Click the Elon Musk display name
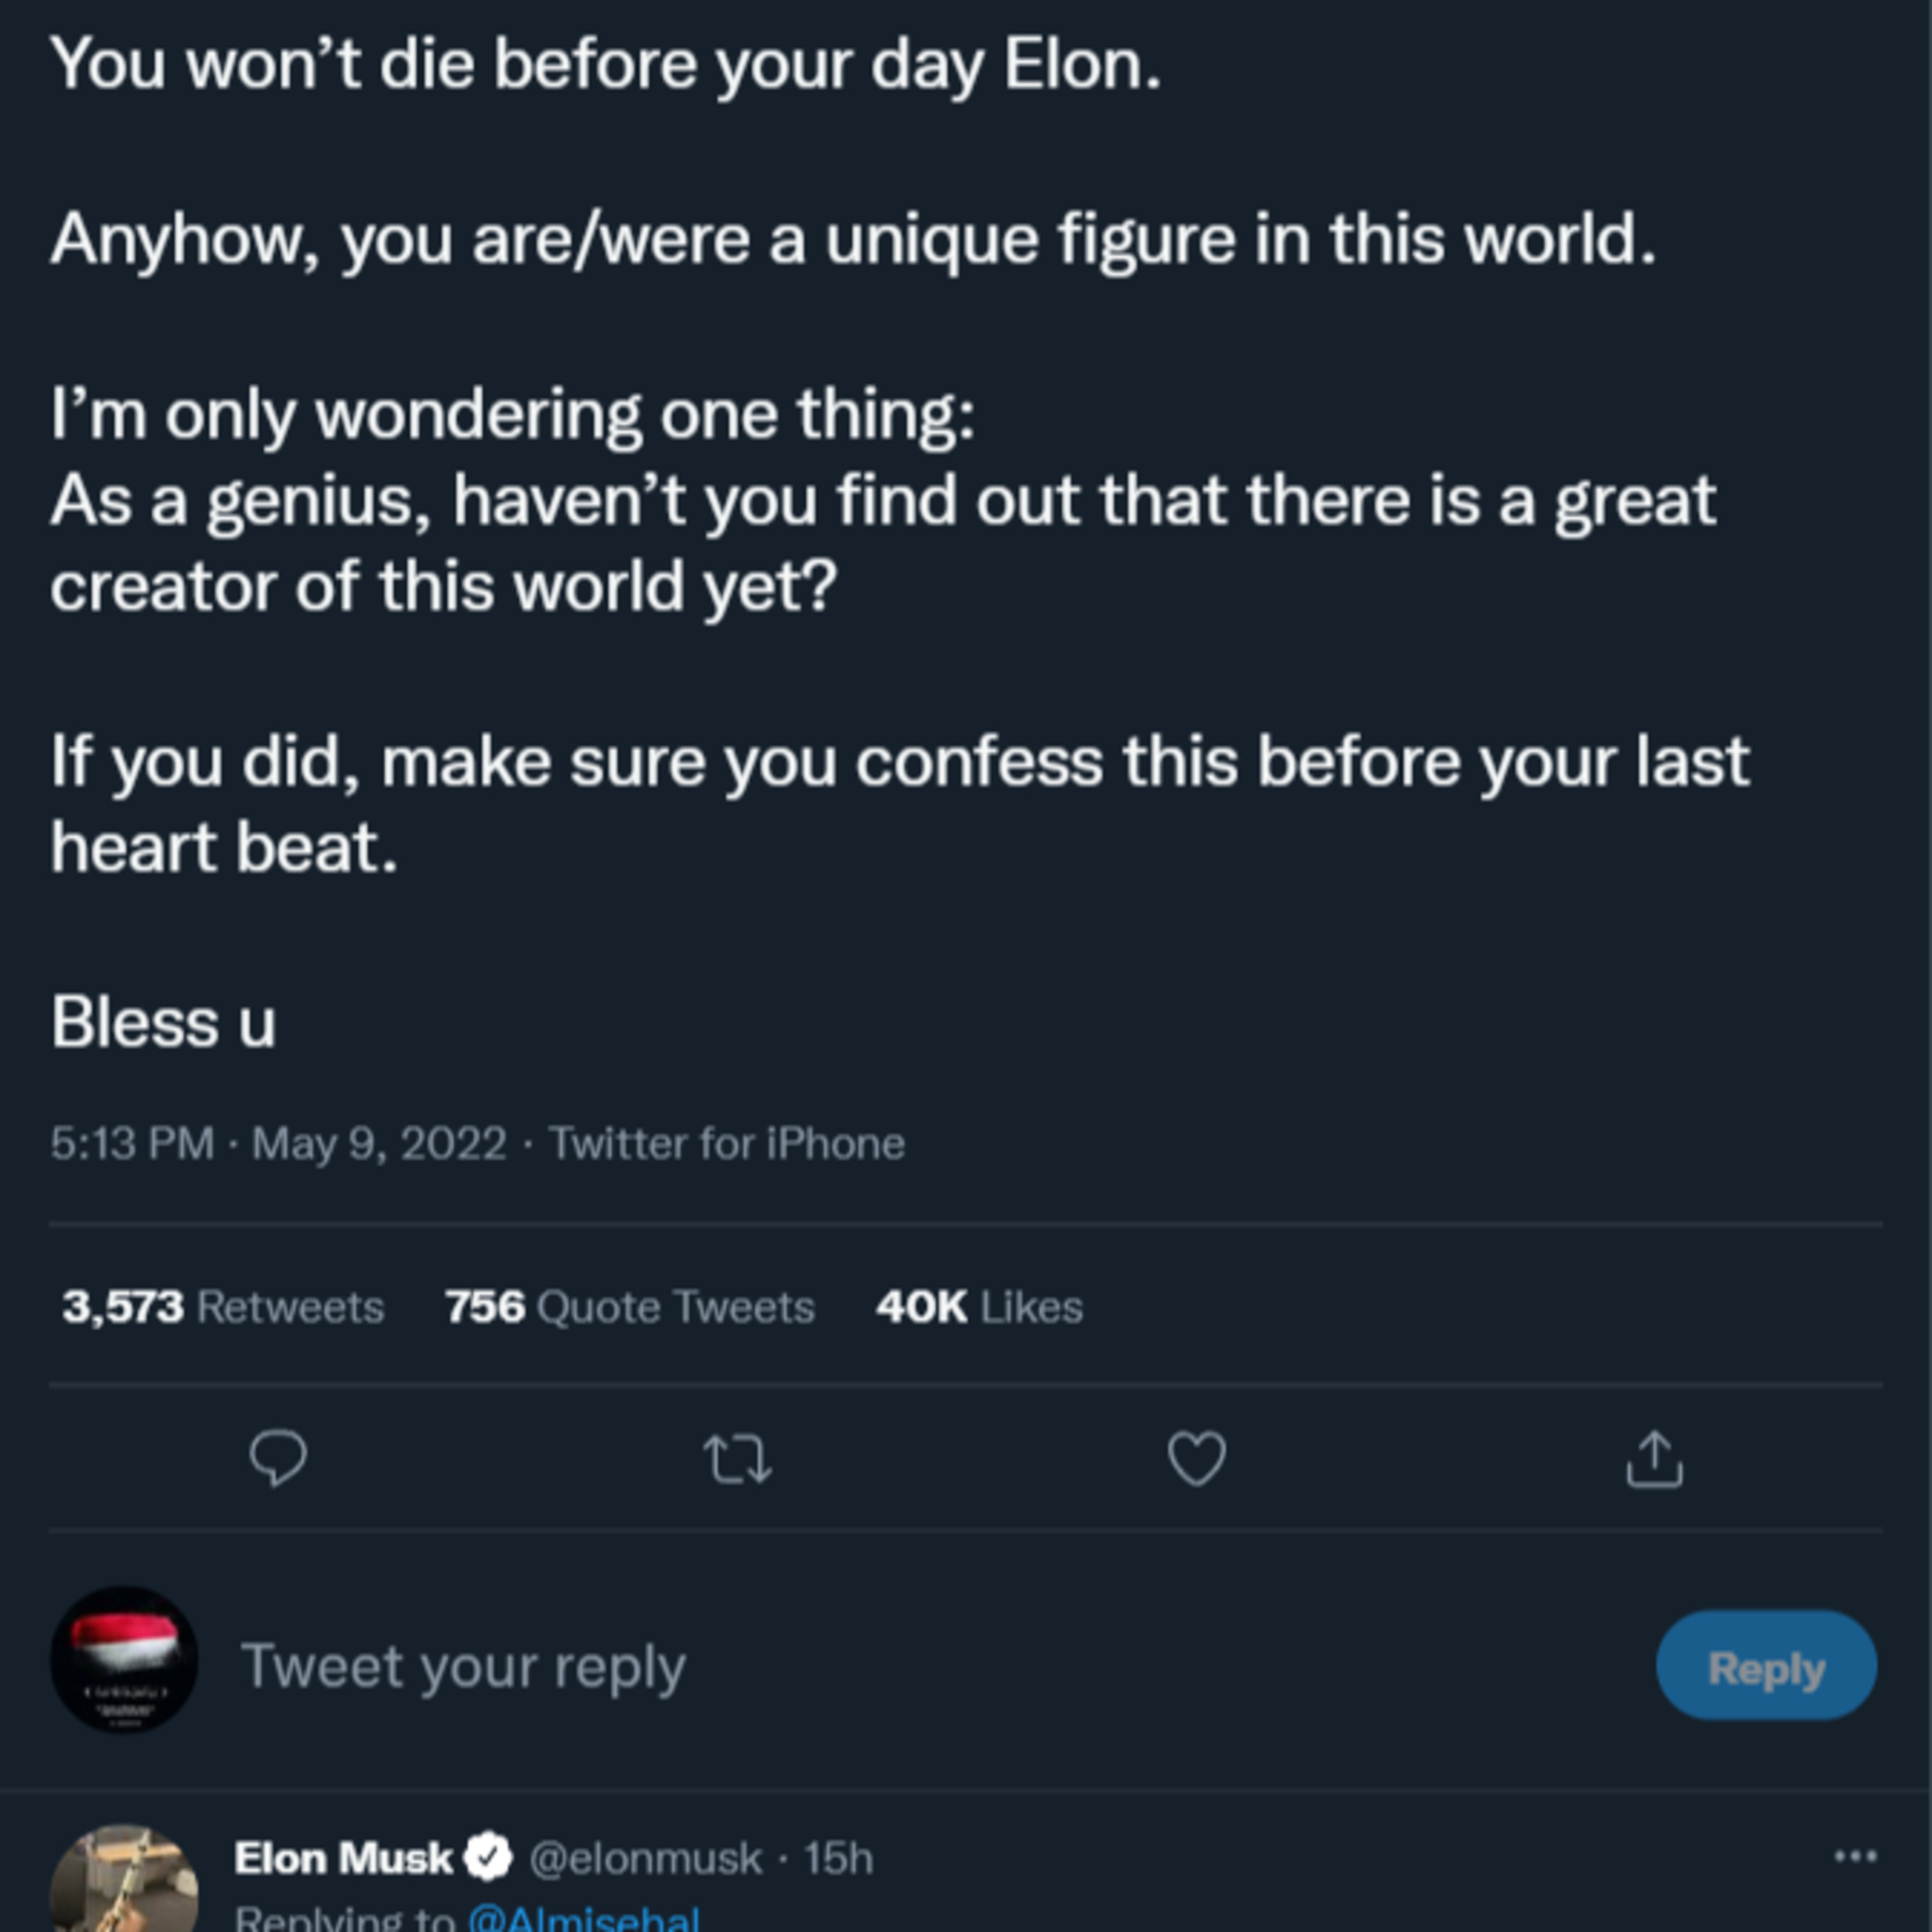The width and height of the screenshot is (1932, 1932). [343, 1859]
